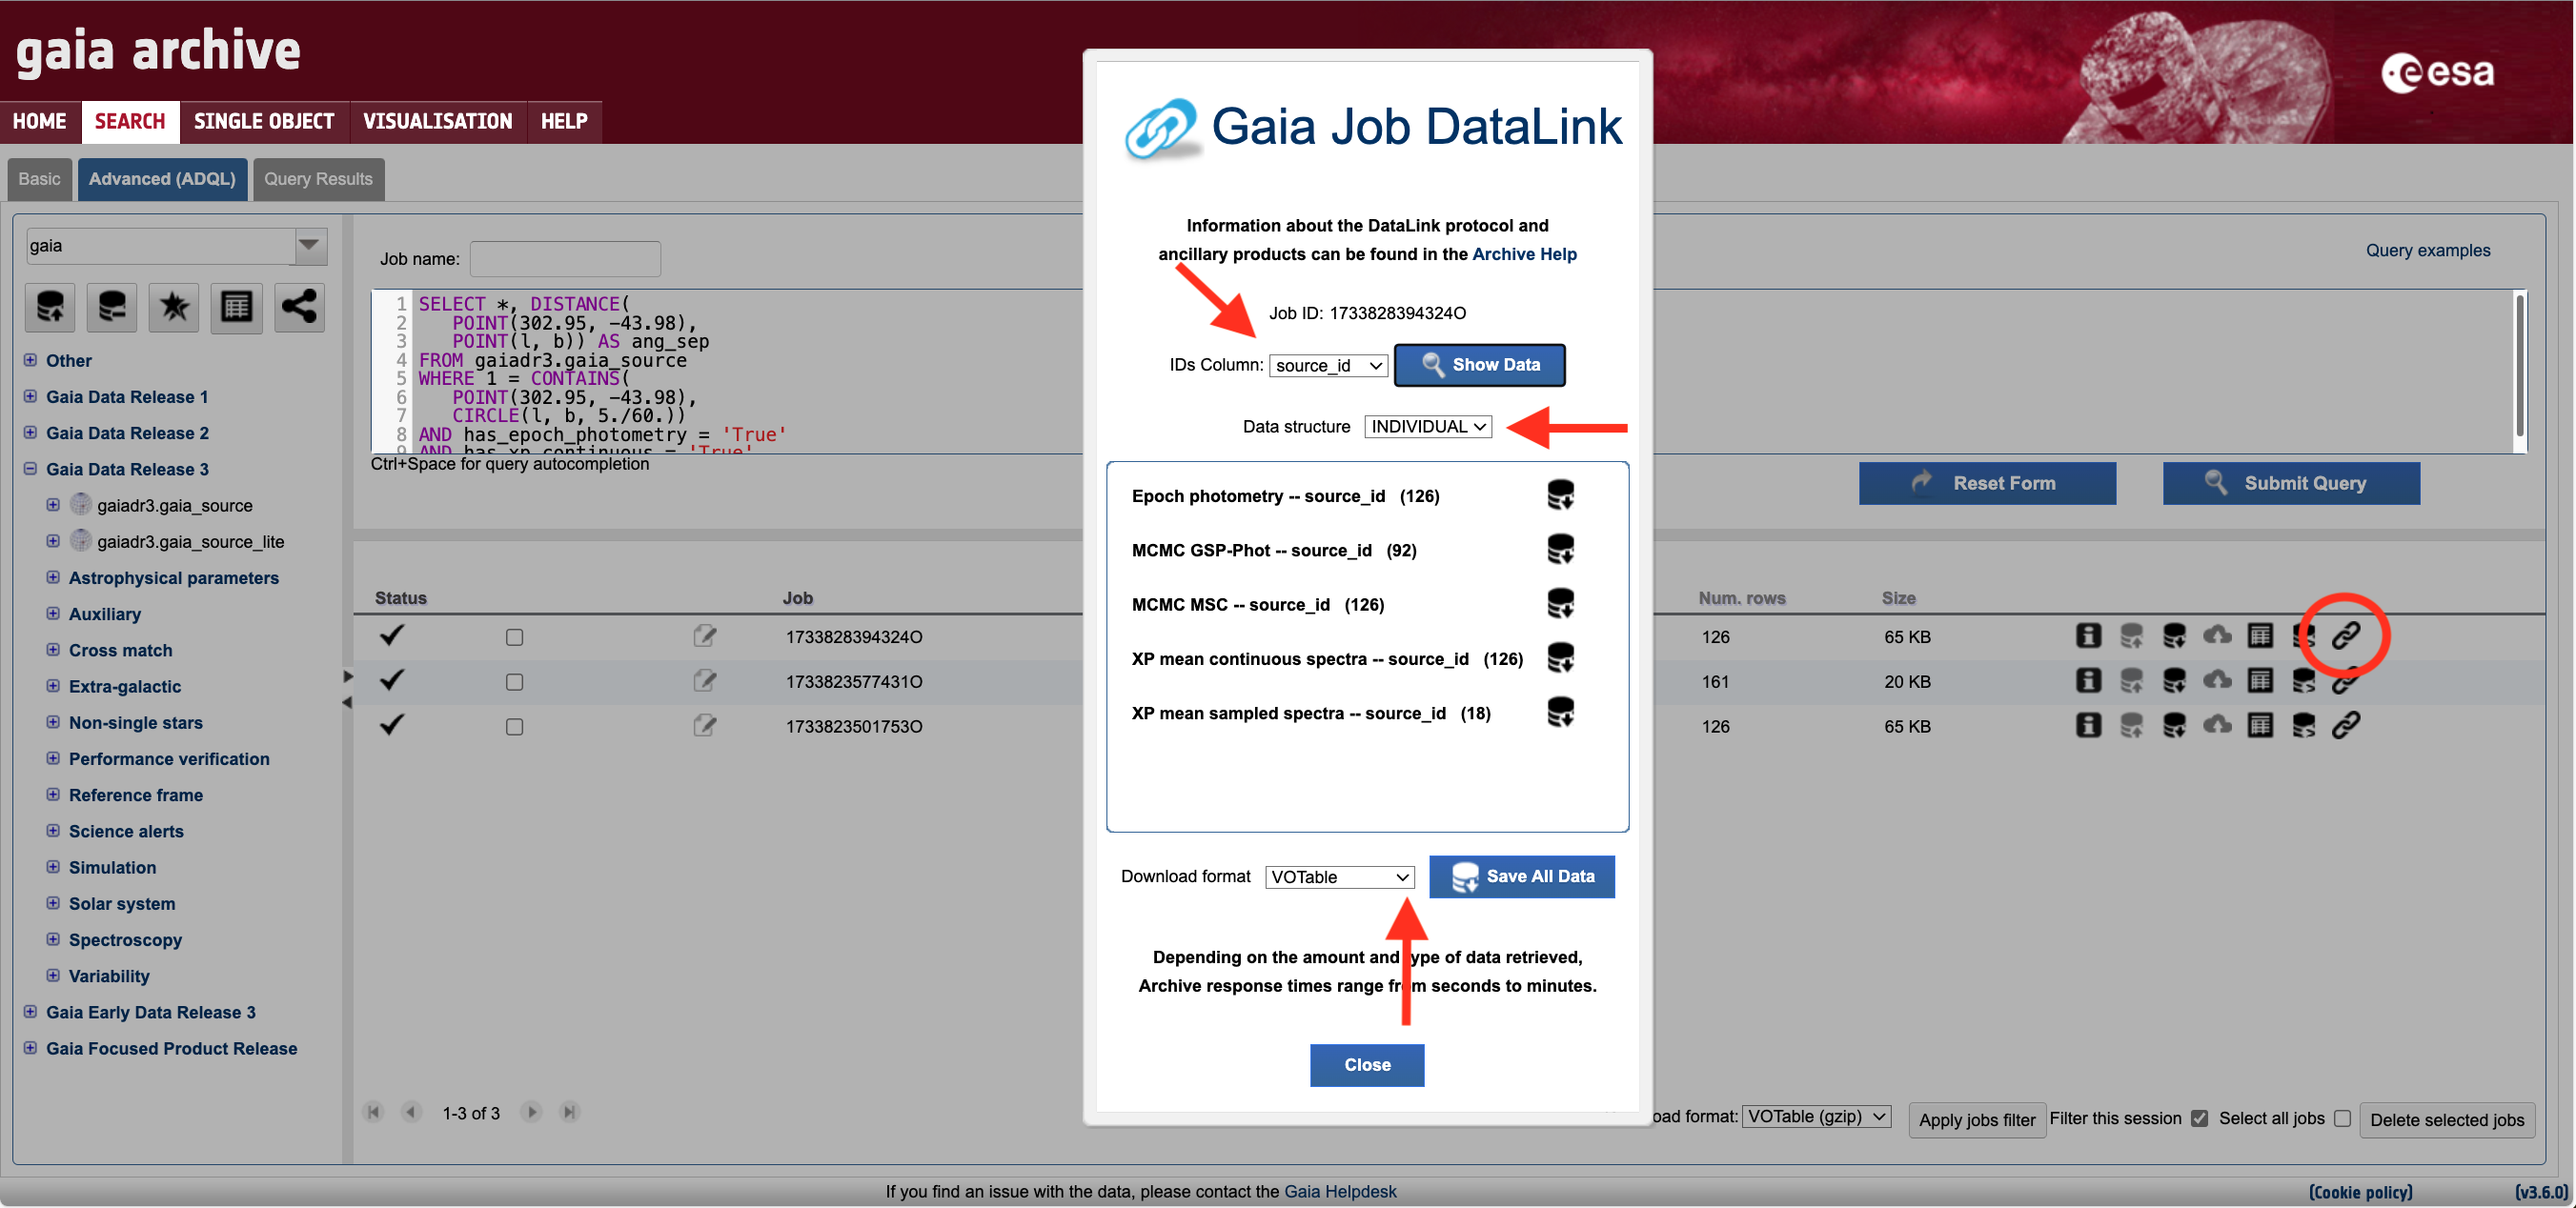Click the Show Data button

click(x=1479, y=365)
